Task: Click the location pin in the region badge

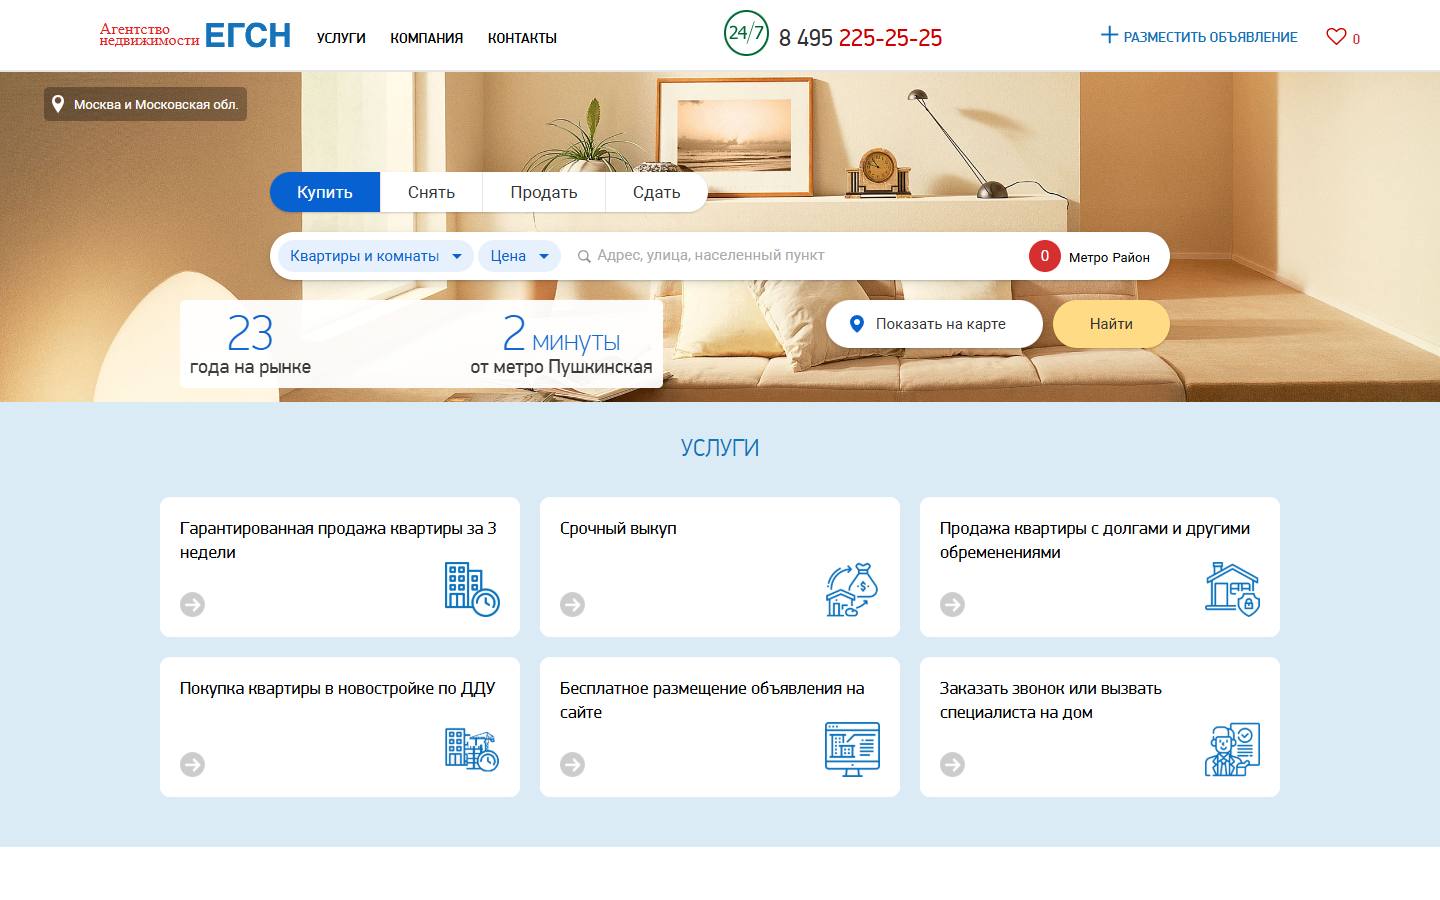Action: [58, 104]
